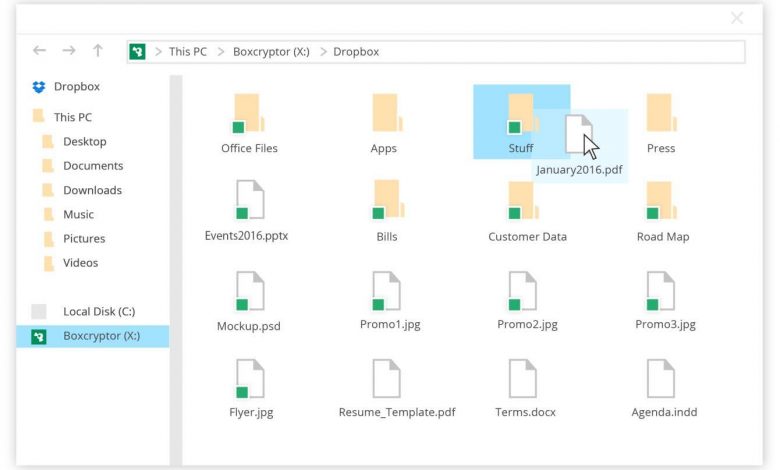Select the Press folder icon

(x=661, y=113)
